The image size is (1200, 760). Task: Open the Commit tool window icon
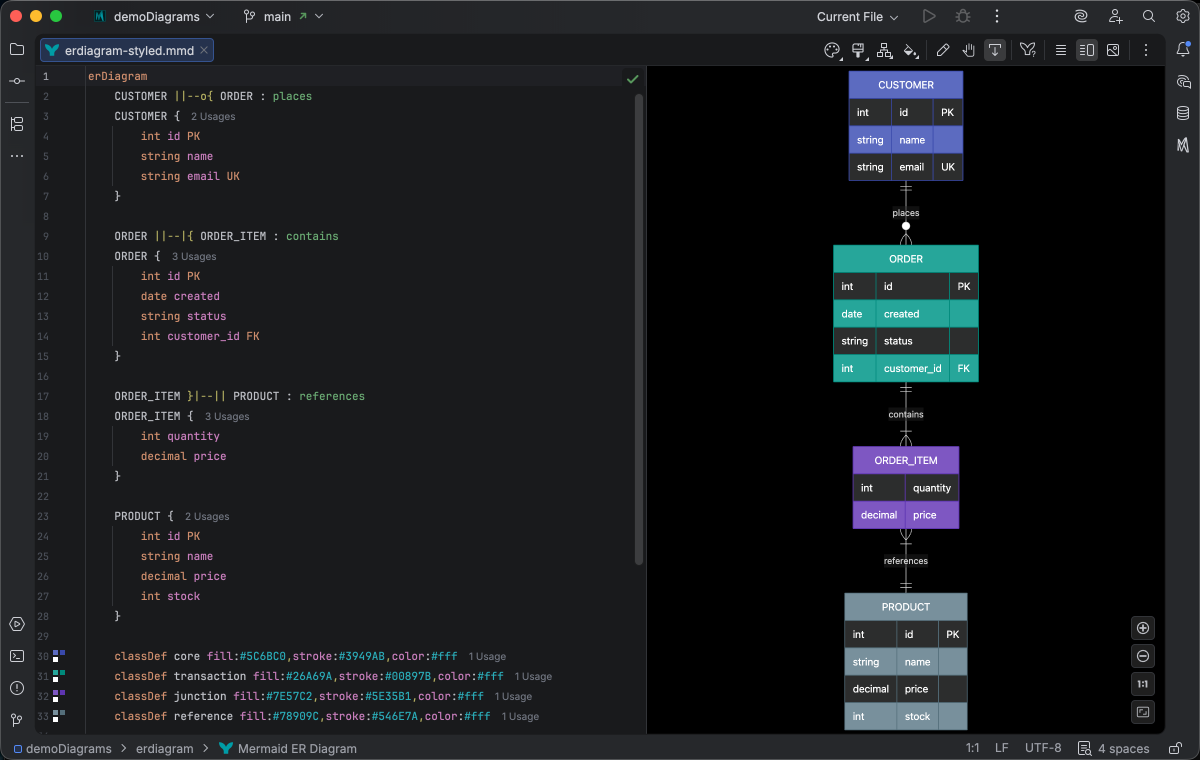(x=17, y=81)
